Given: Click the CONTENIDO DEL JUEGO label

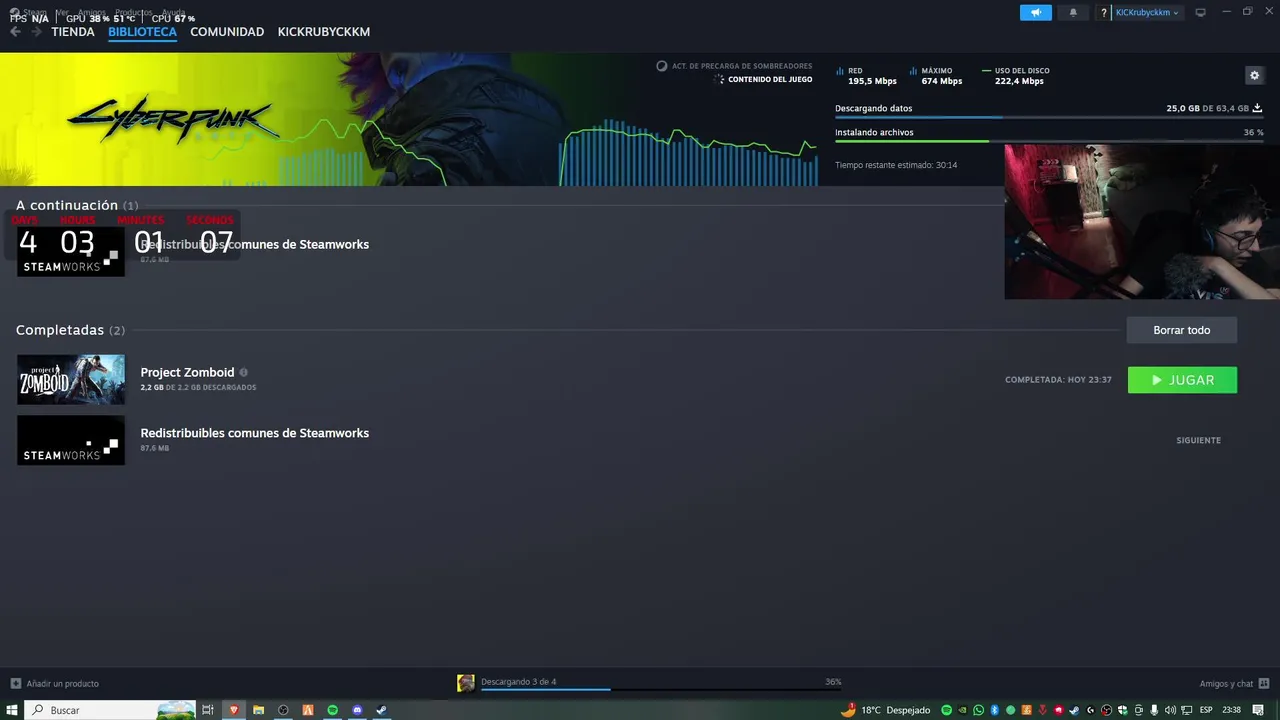Looking at the screenshot, I should point(770,79).
